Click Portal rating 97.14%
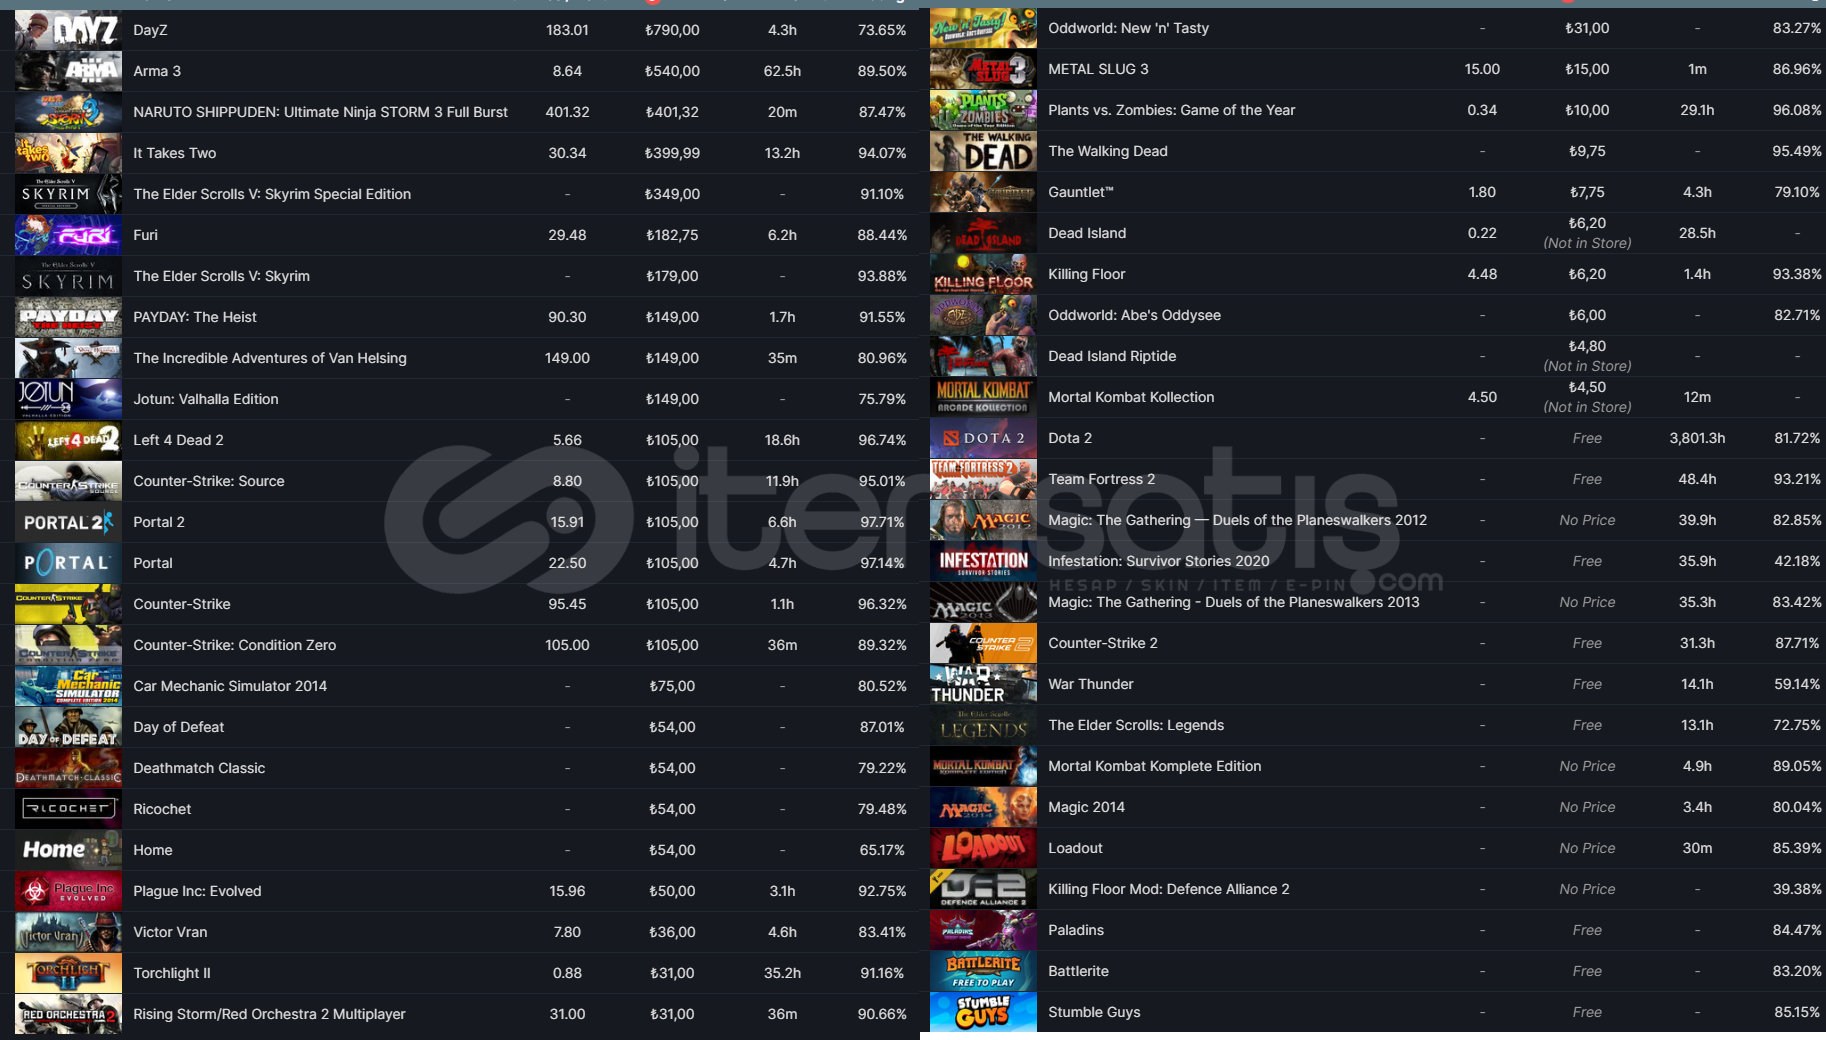Screen dimensions: 1826x1040 click(x=882, y=563)
